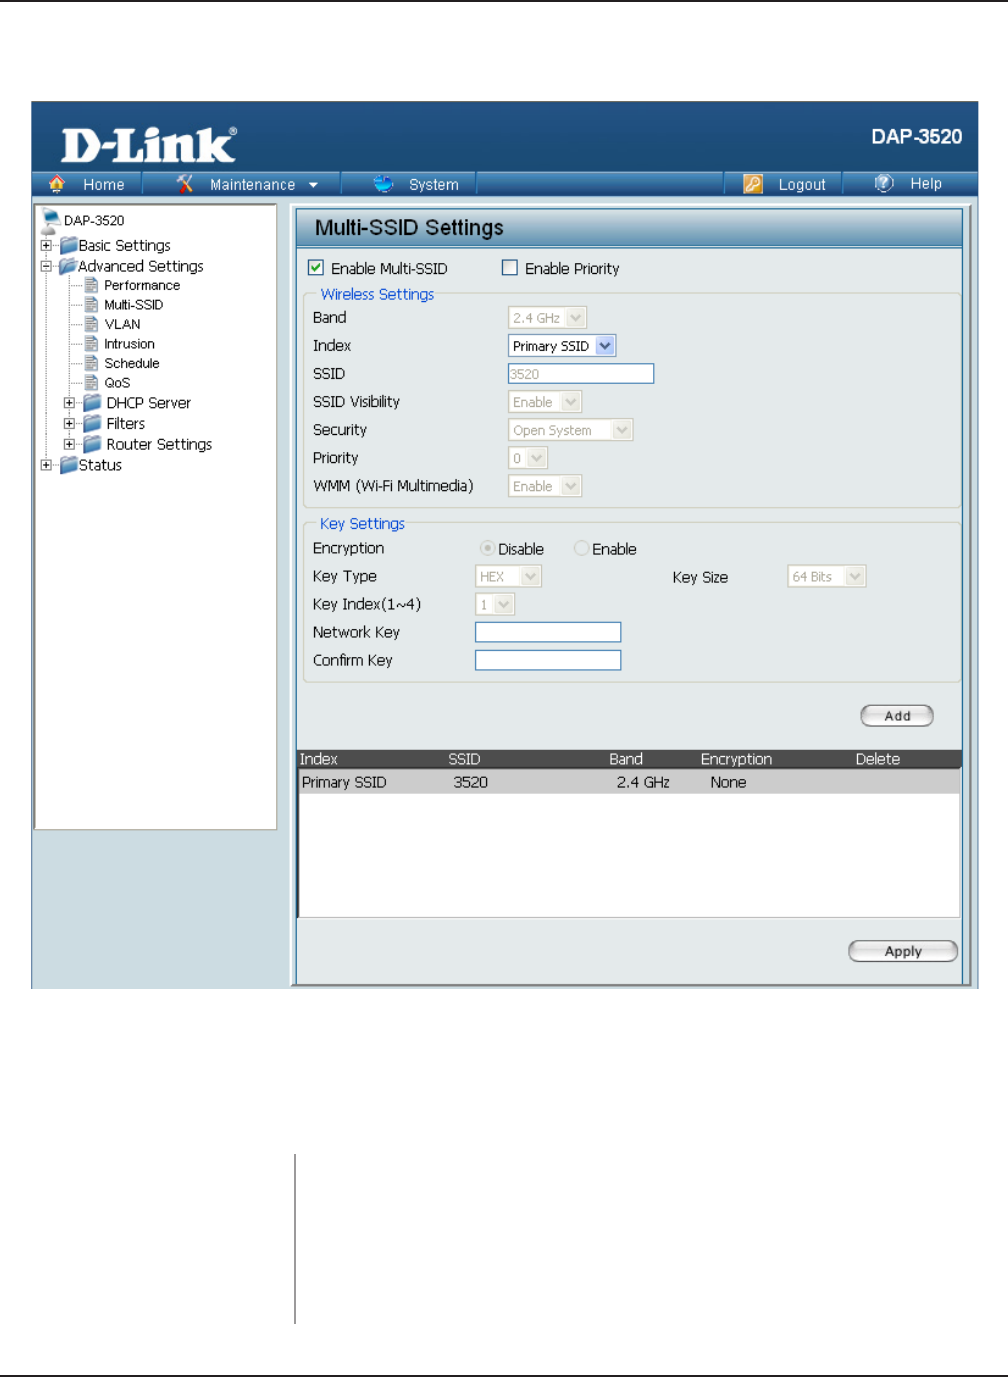Select the Primary SSID table row
The width and height of the screenshot is (1008, 1377).
pyautogui.click(x=630, y=782)
